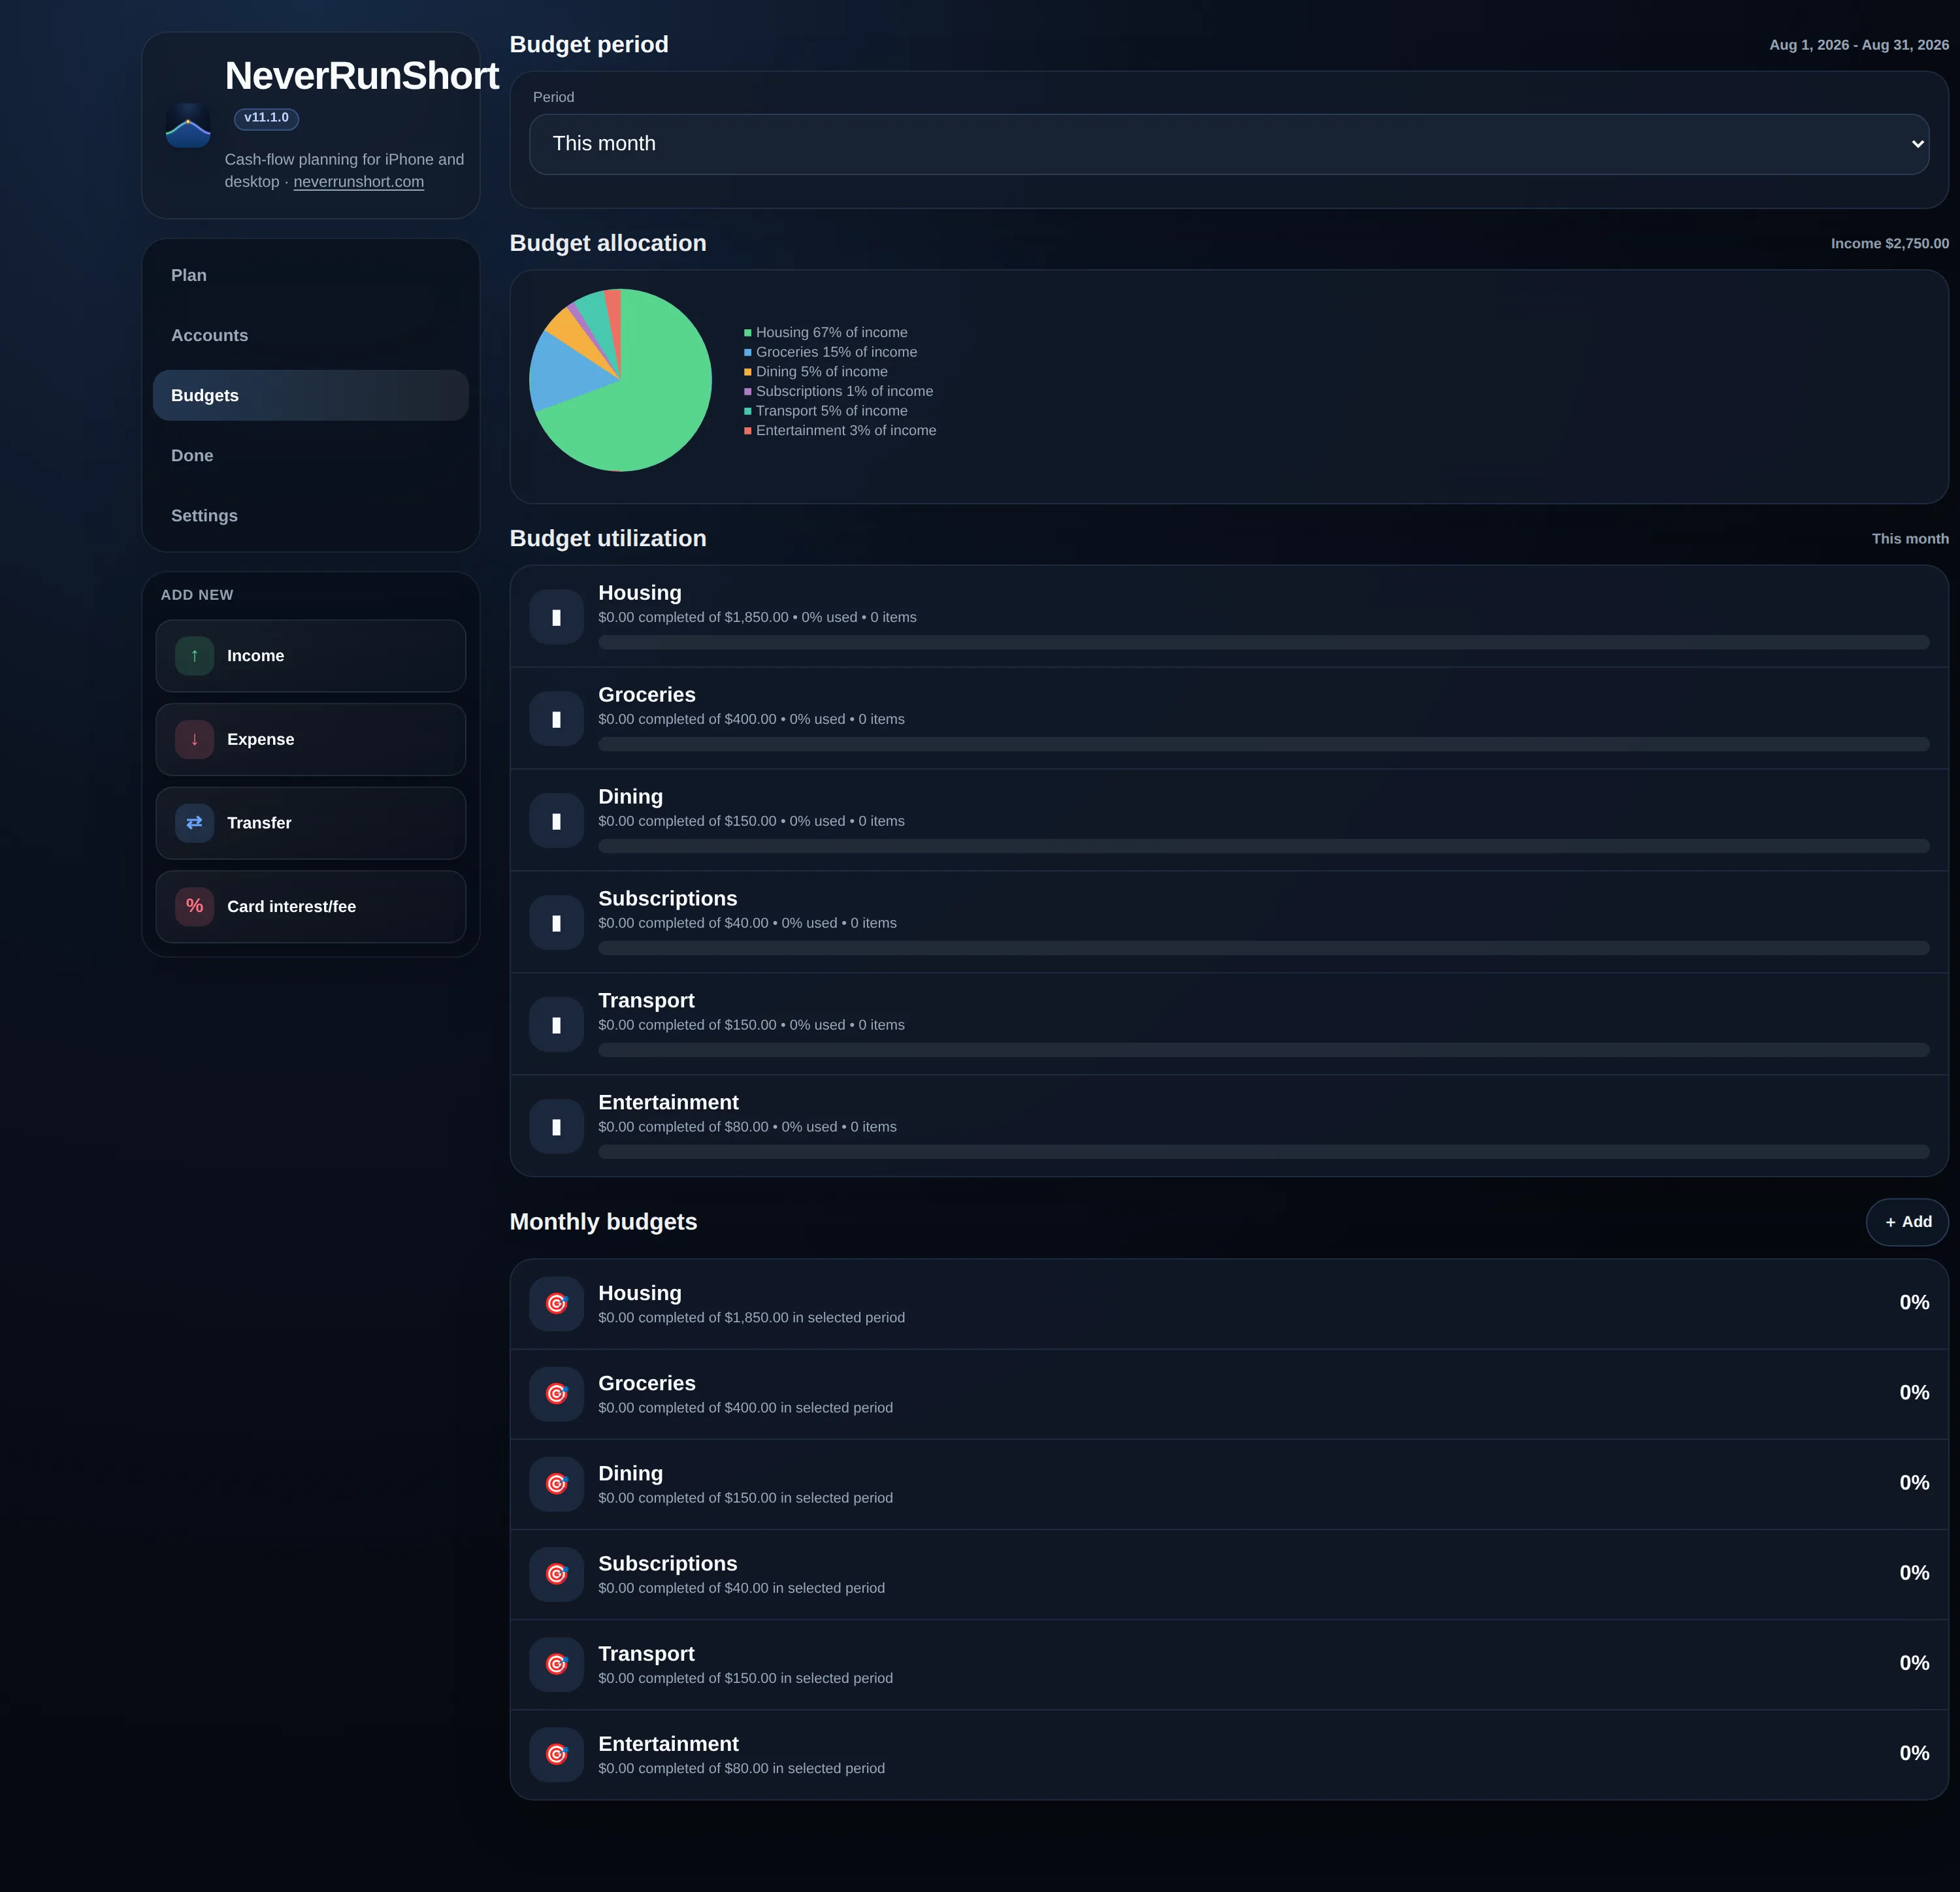Click Transport monthly budget target icon

click(x=556, y=1664)
